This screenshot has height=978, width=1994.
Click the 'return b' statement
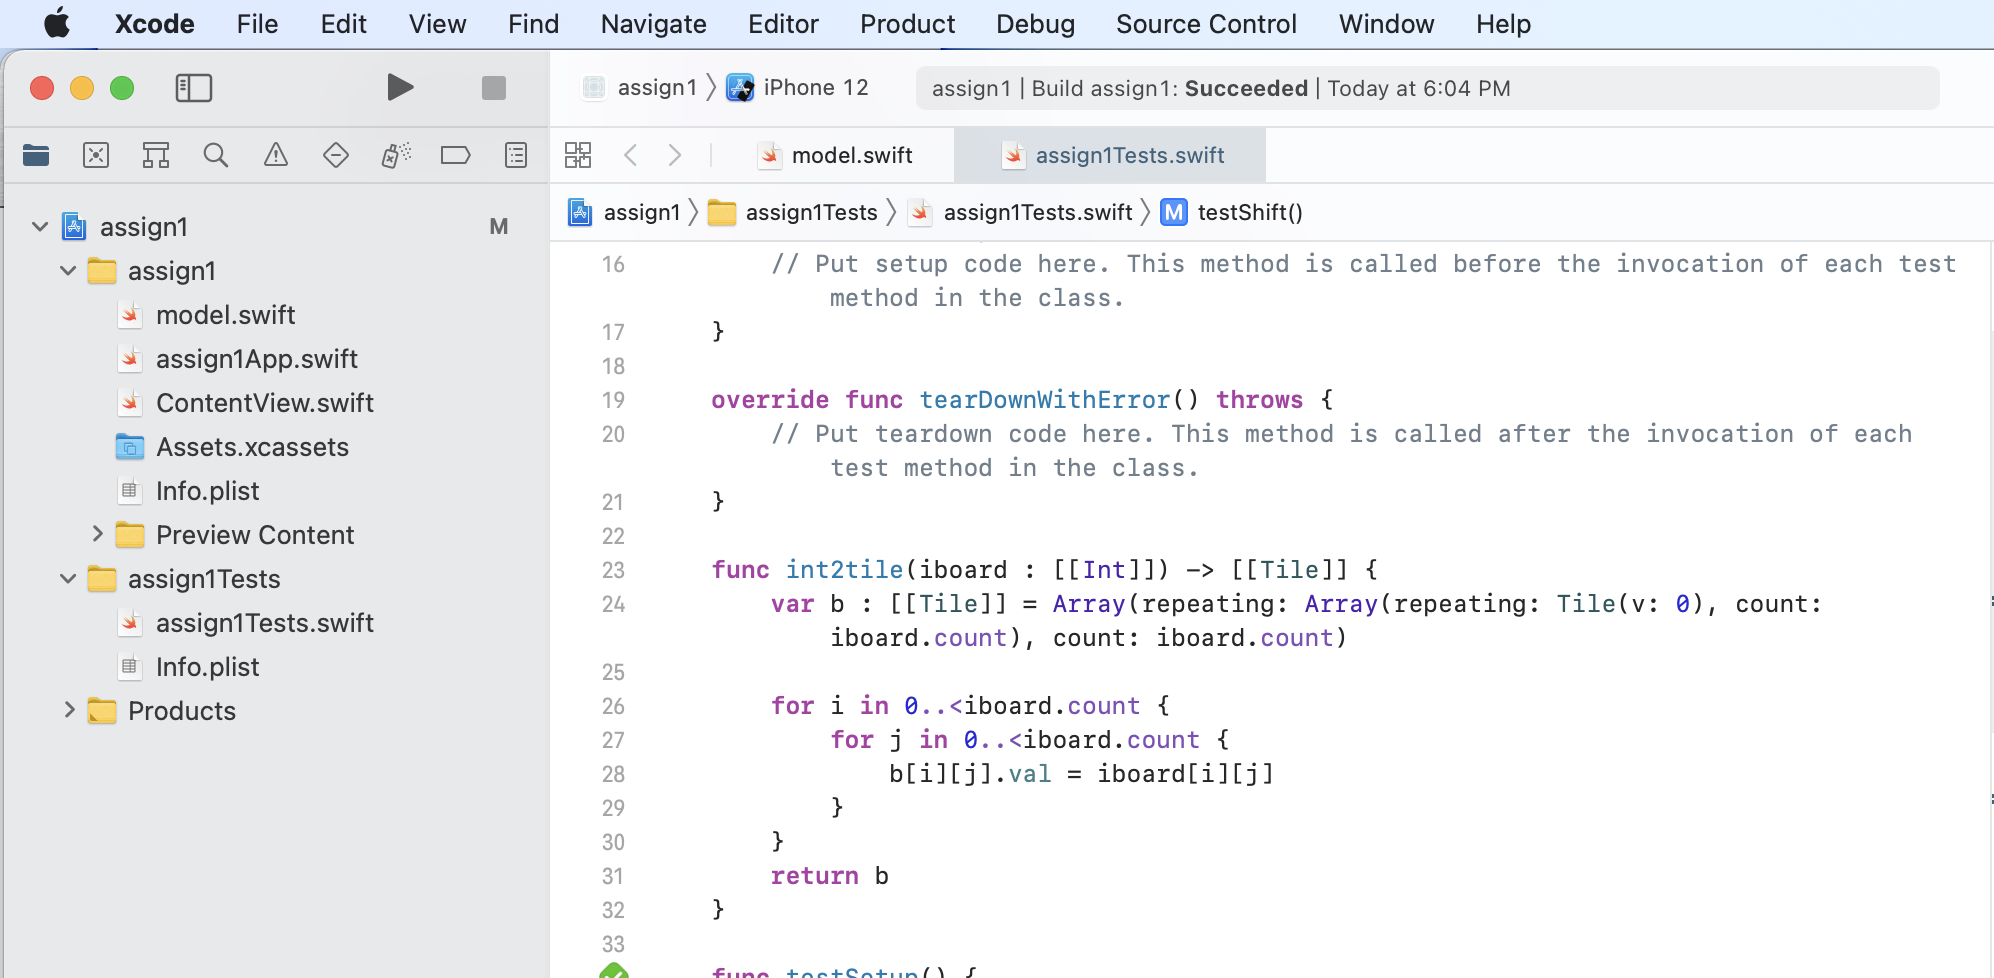pyautogui.click(x=829, y=876)
